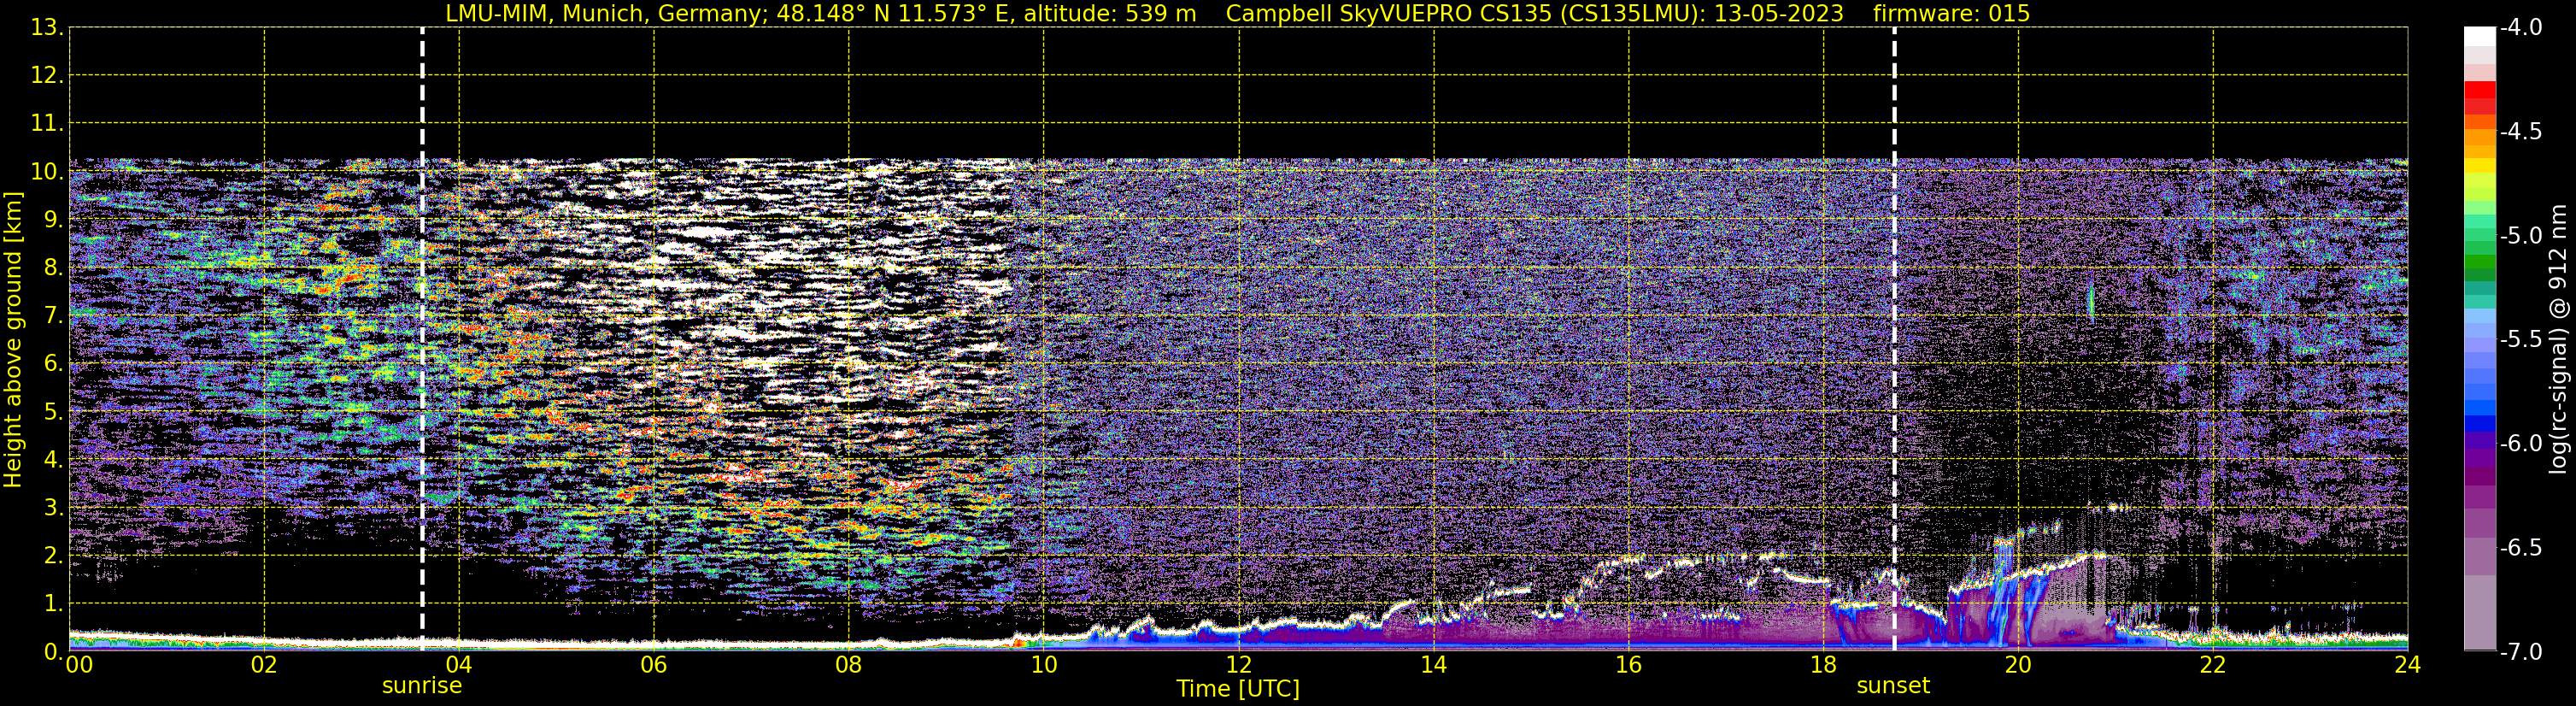Click the 'Time [UTC]' axis label

point(1238,689)
